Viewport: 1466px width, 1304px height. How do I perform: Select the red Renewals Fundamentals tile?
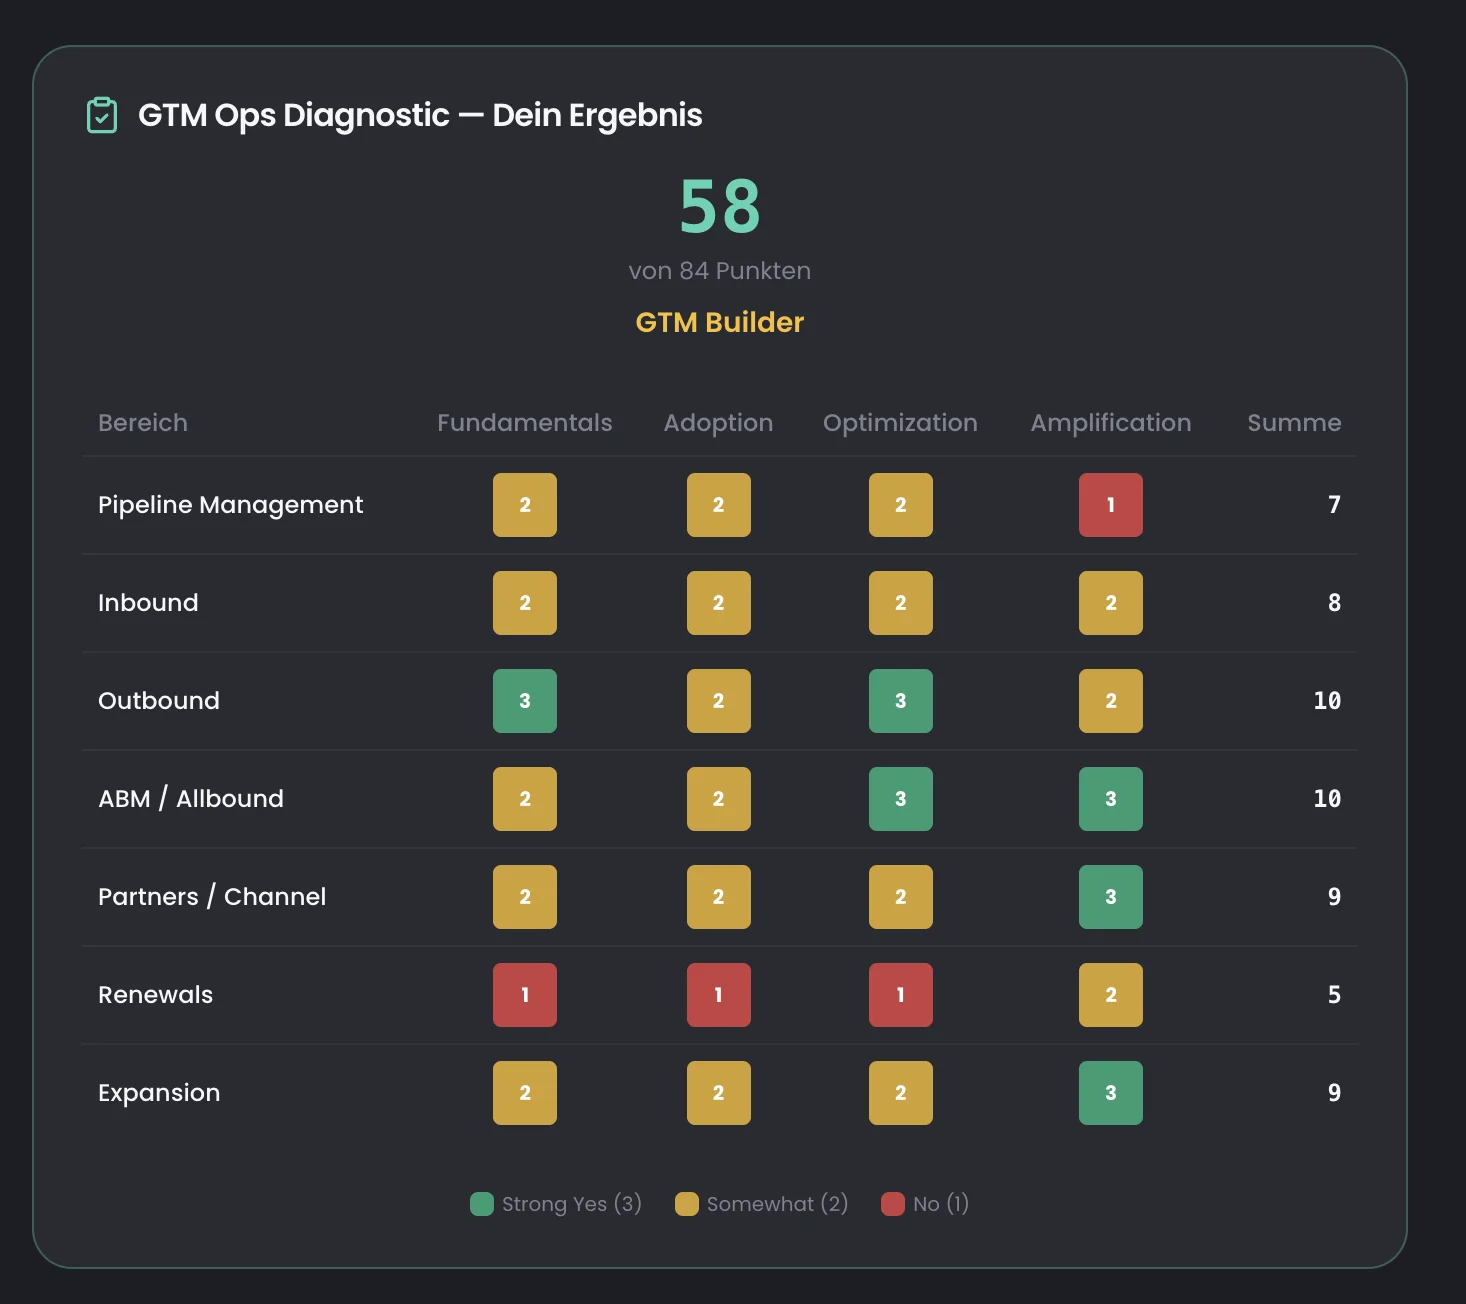coord(525,995)
